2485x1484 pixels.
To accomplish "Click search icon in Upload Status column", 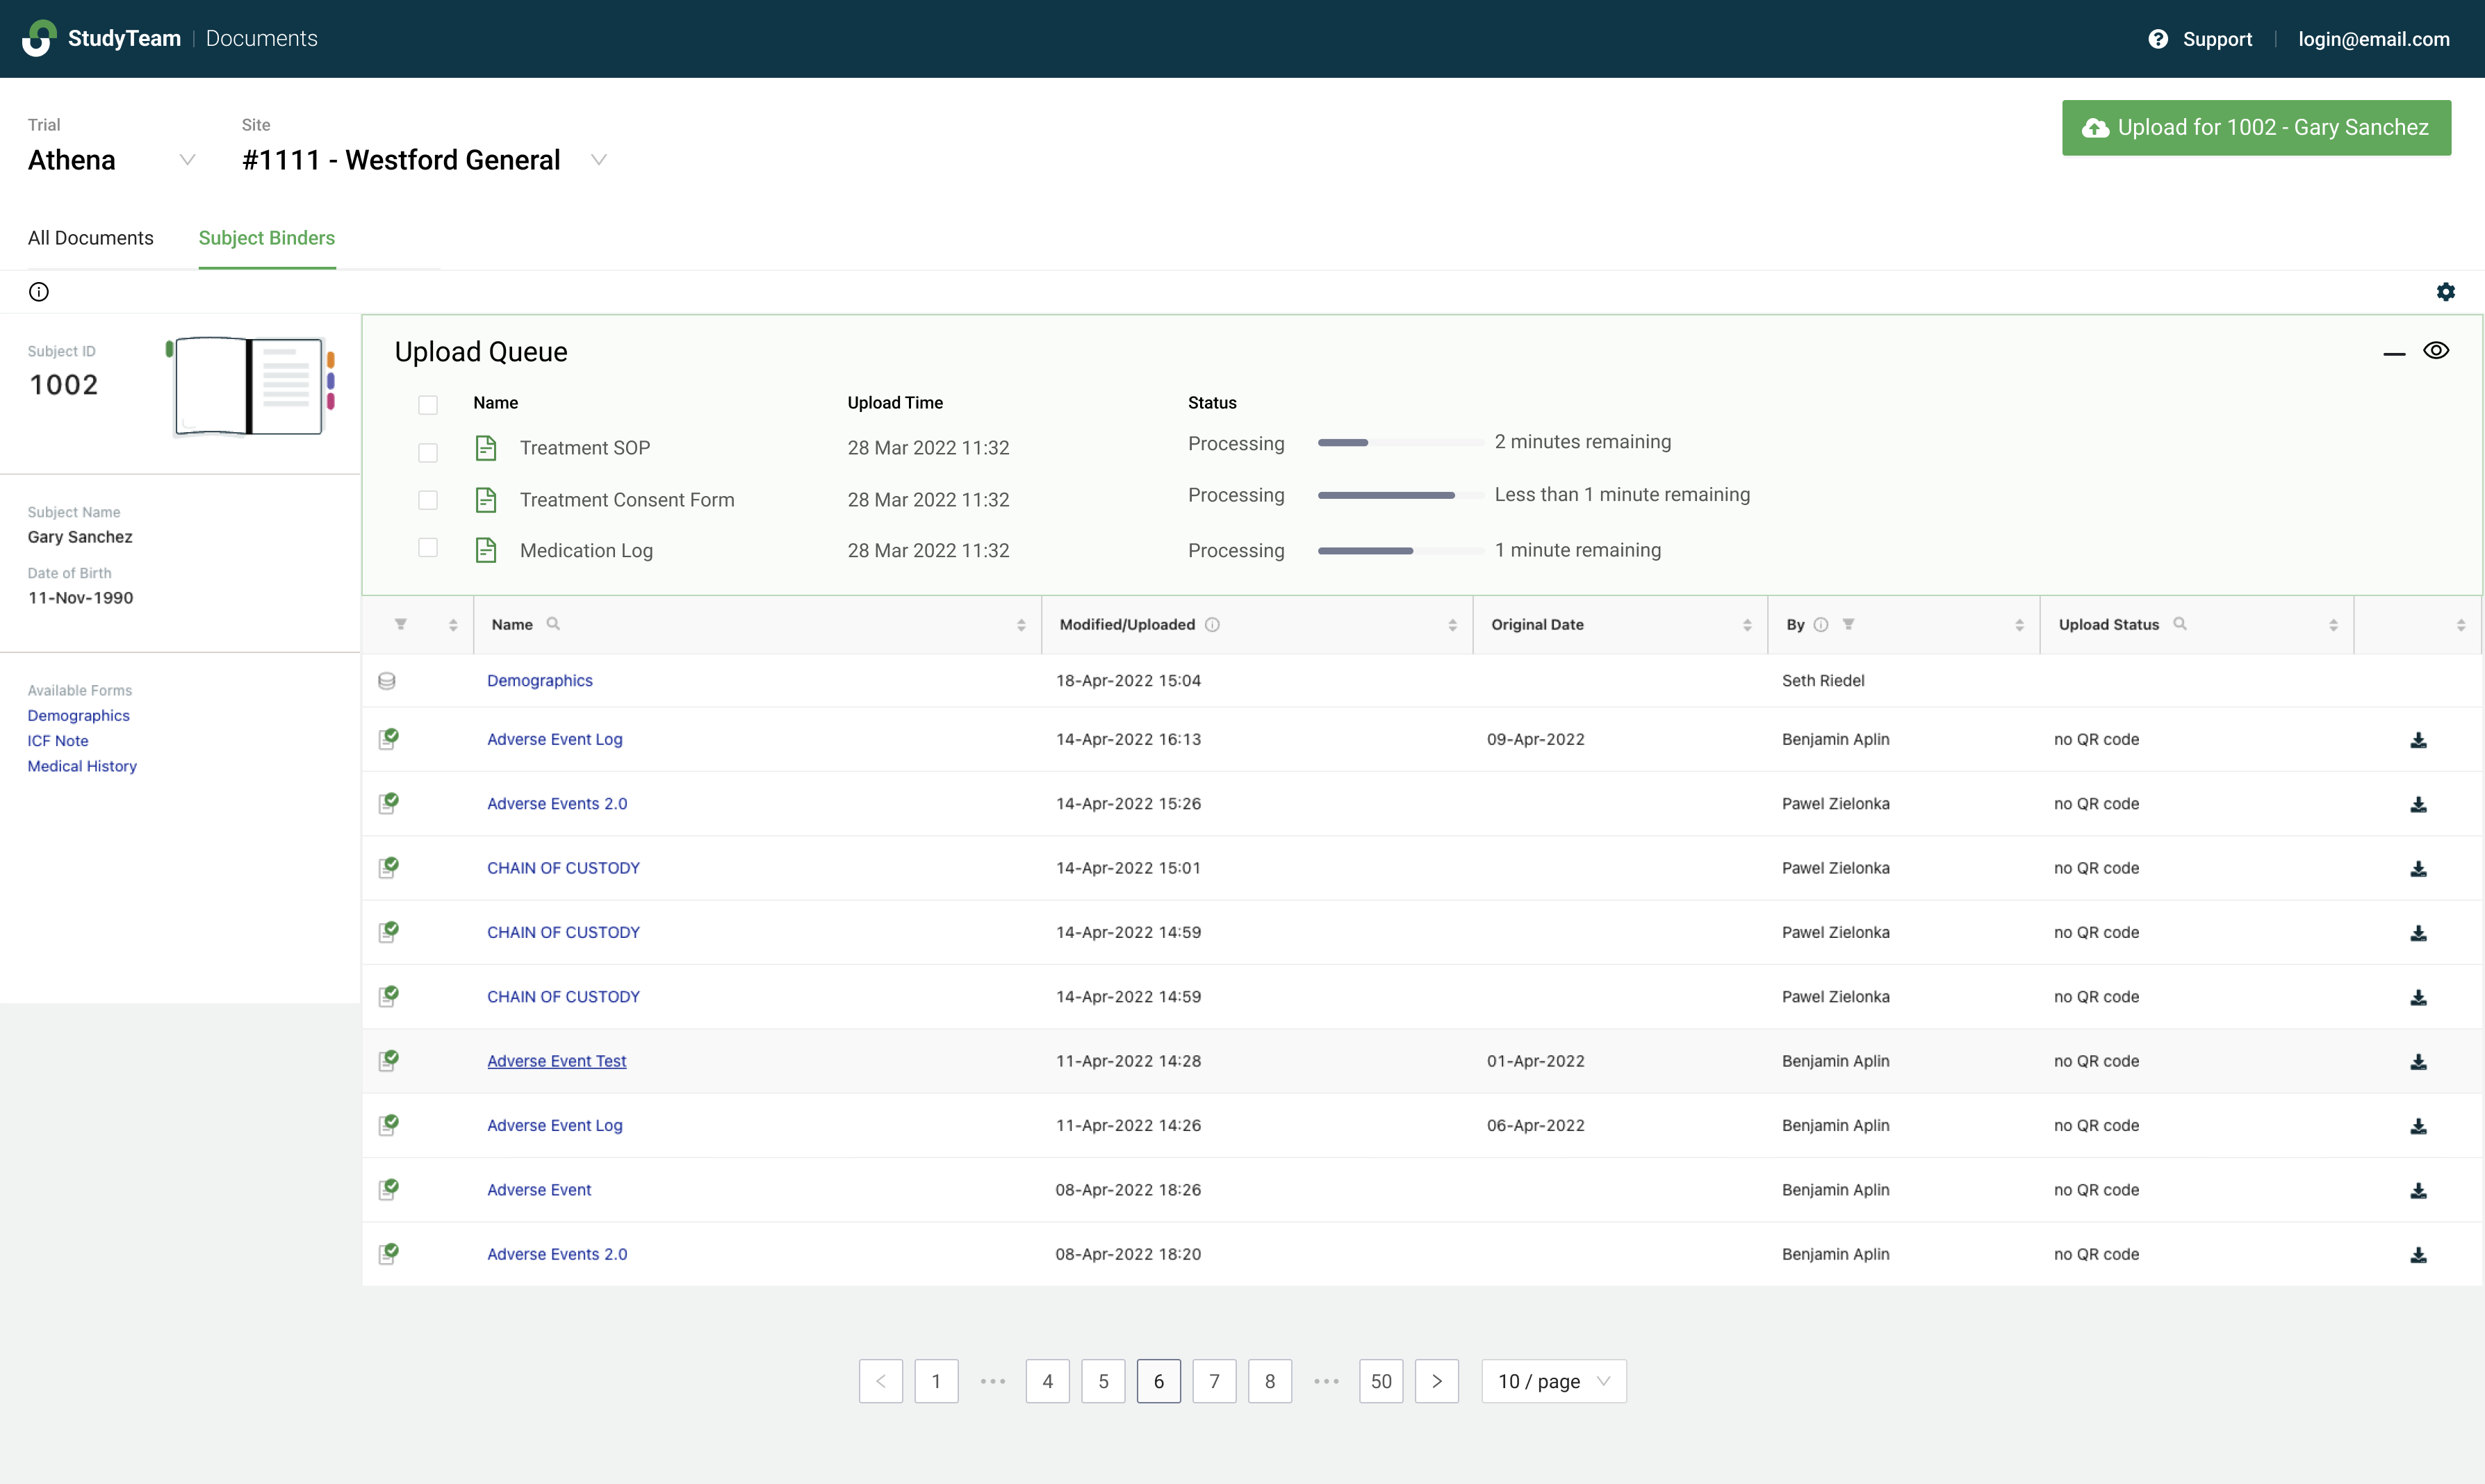I will coord(2180,624).
